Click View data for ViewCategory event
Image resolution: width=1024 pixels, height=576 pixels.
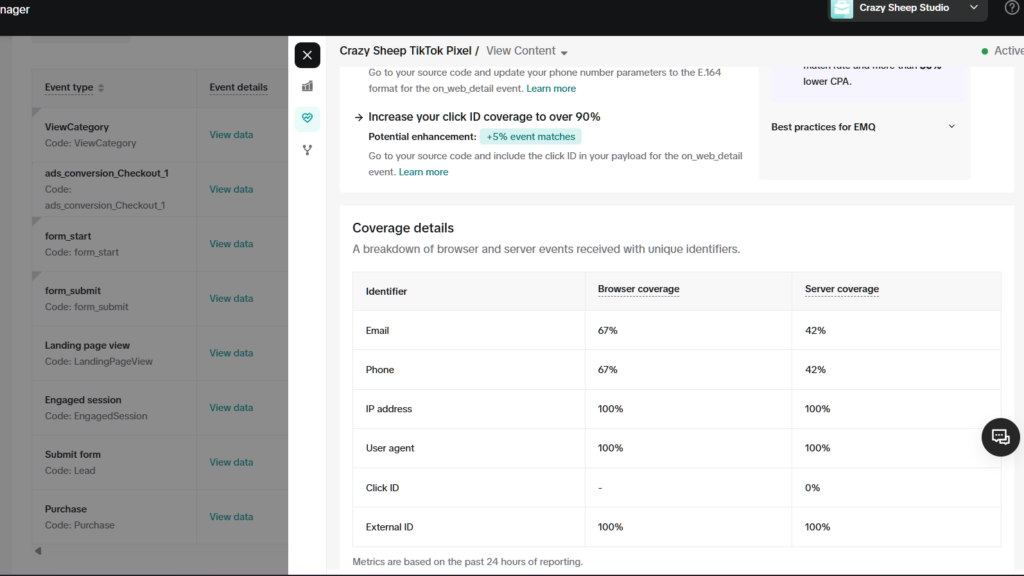231,135
